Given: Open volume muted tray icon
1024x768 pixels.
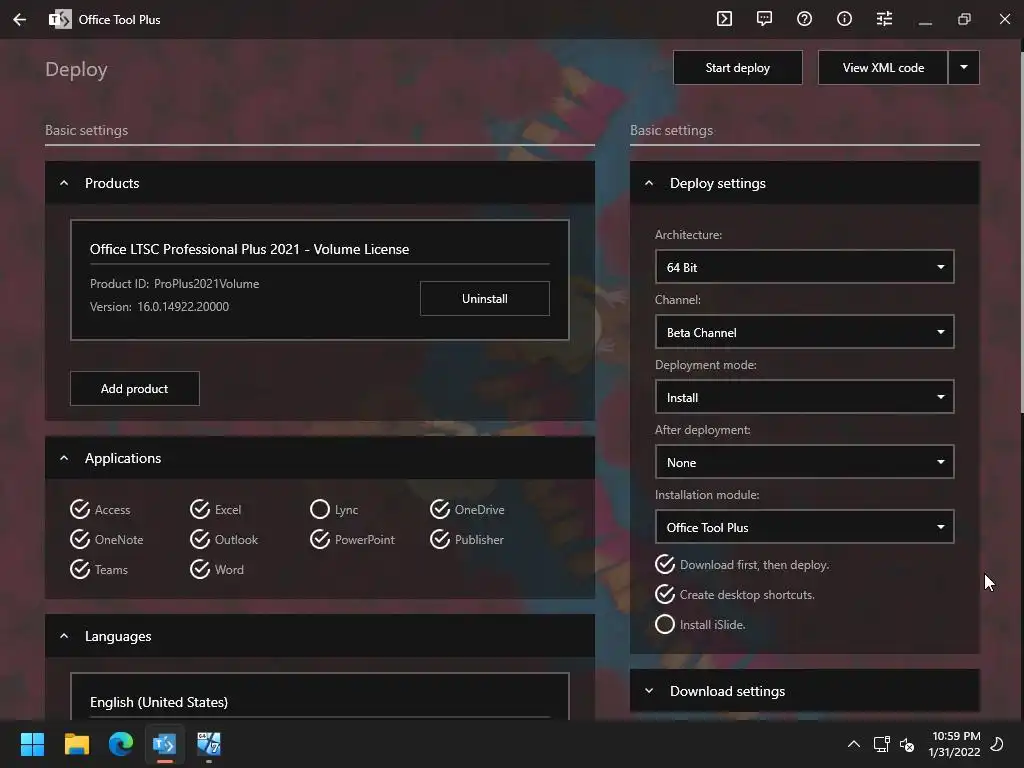Looking at the screenshot, I should coord(907,744).
